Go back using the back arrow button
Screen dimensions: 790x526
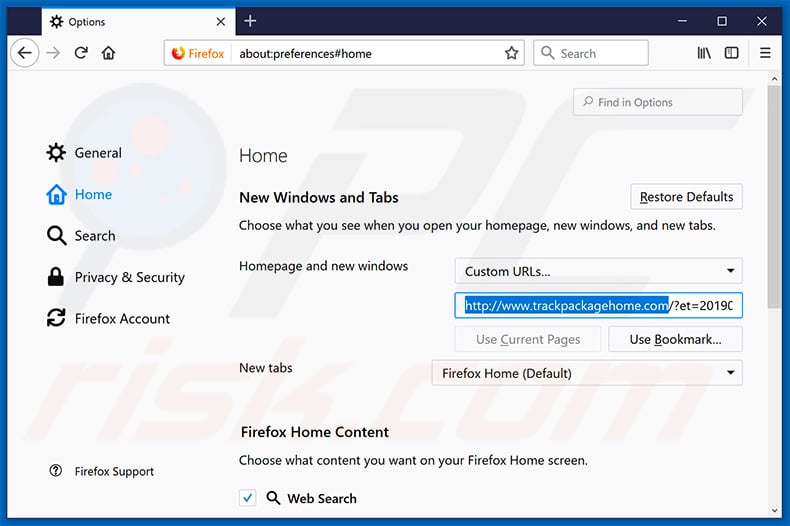click(x=24, y=53)
